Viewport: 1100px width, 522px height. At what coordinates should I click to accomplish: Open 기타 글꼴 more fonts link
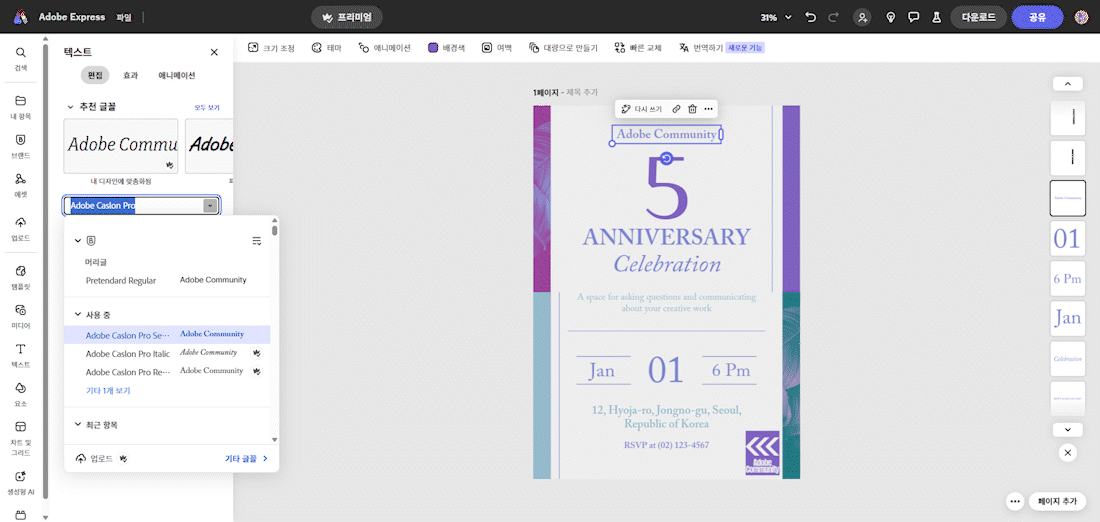click(246, 458)
